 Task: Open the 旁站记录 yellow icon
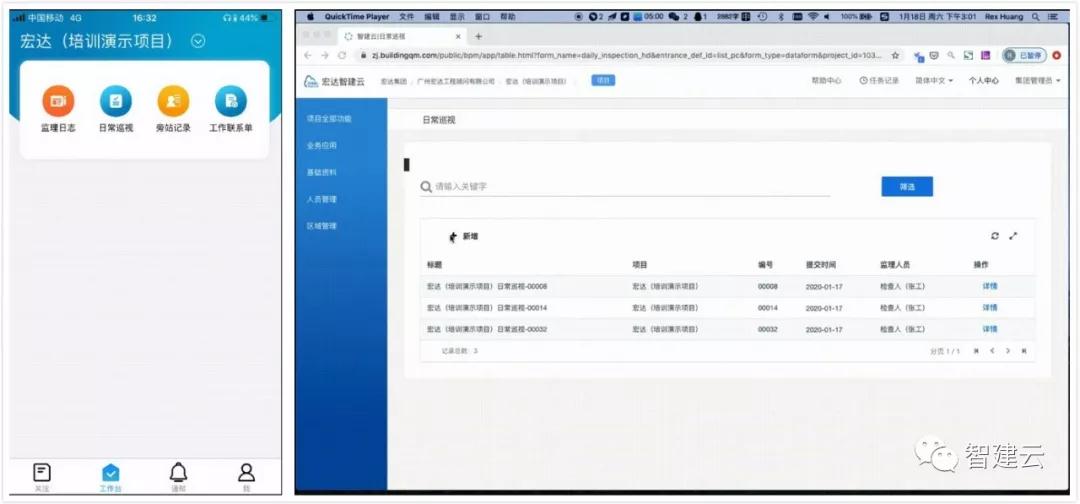(x=173, y=101)
